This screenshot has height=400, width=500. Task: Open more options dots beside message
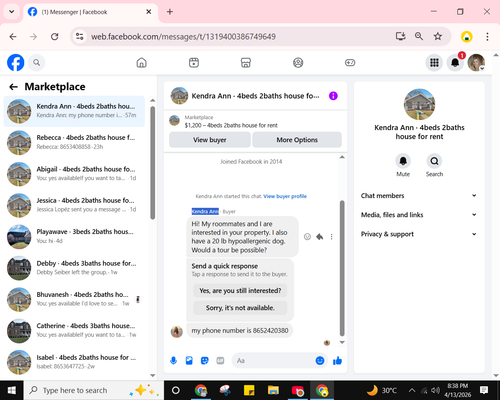point(331,237)
